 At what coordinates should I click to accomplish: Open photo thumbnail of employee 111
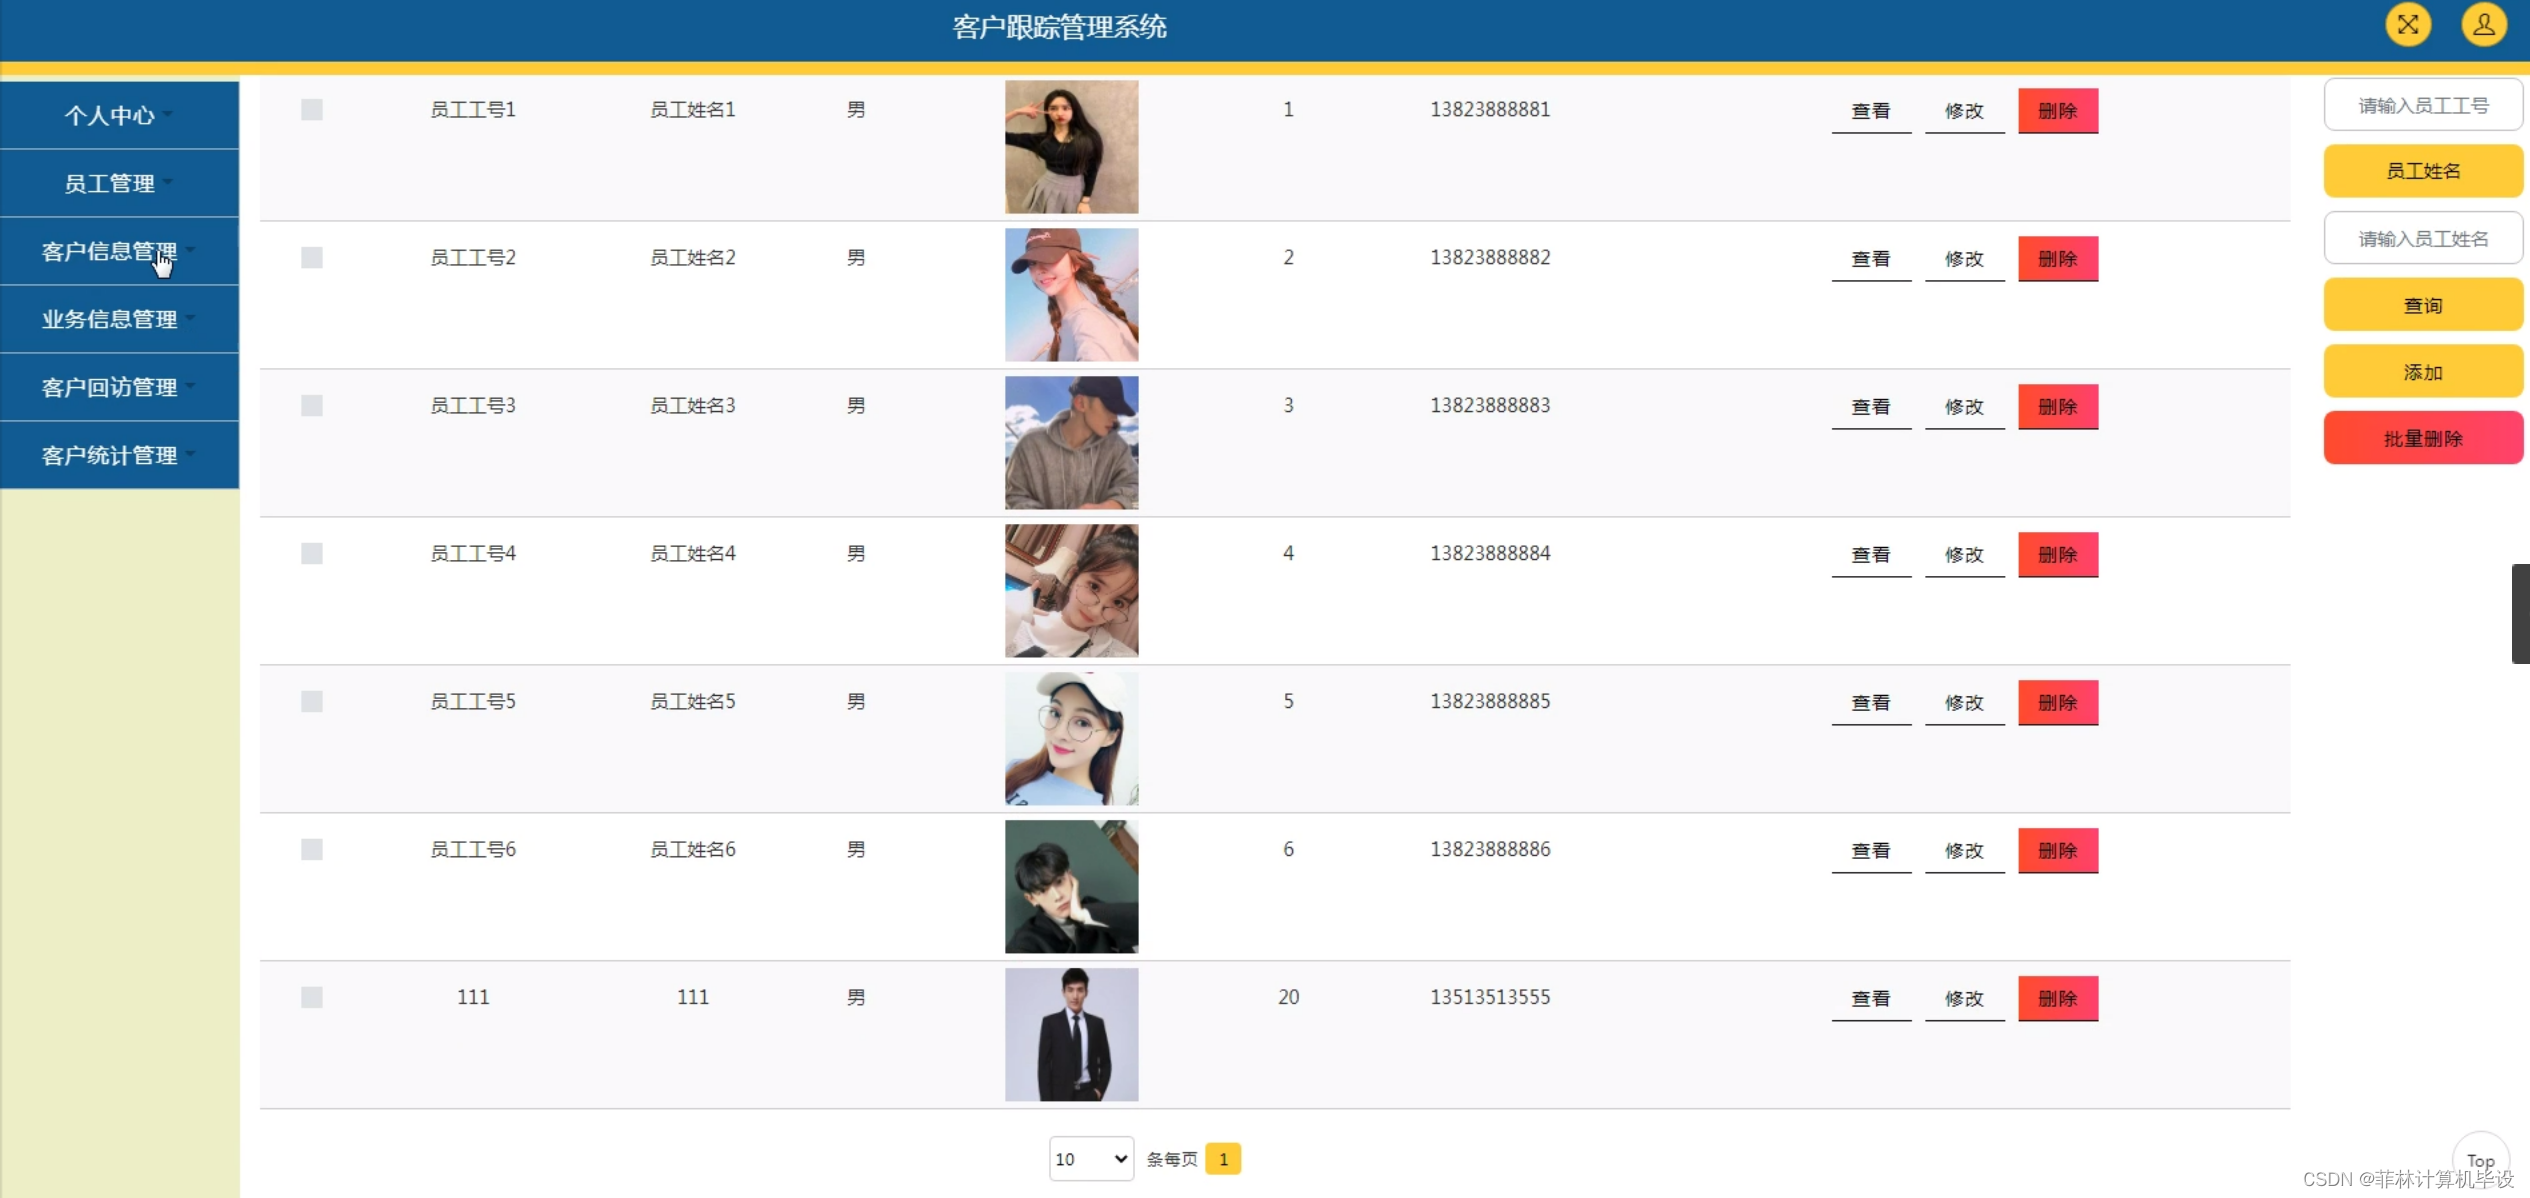coord(1071,1034)
